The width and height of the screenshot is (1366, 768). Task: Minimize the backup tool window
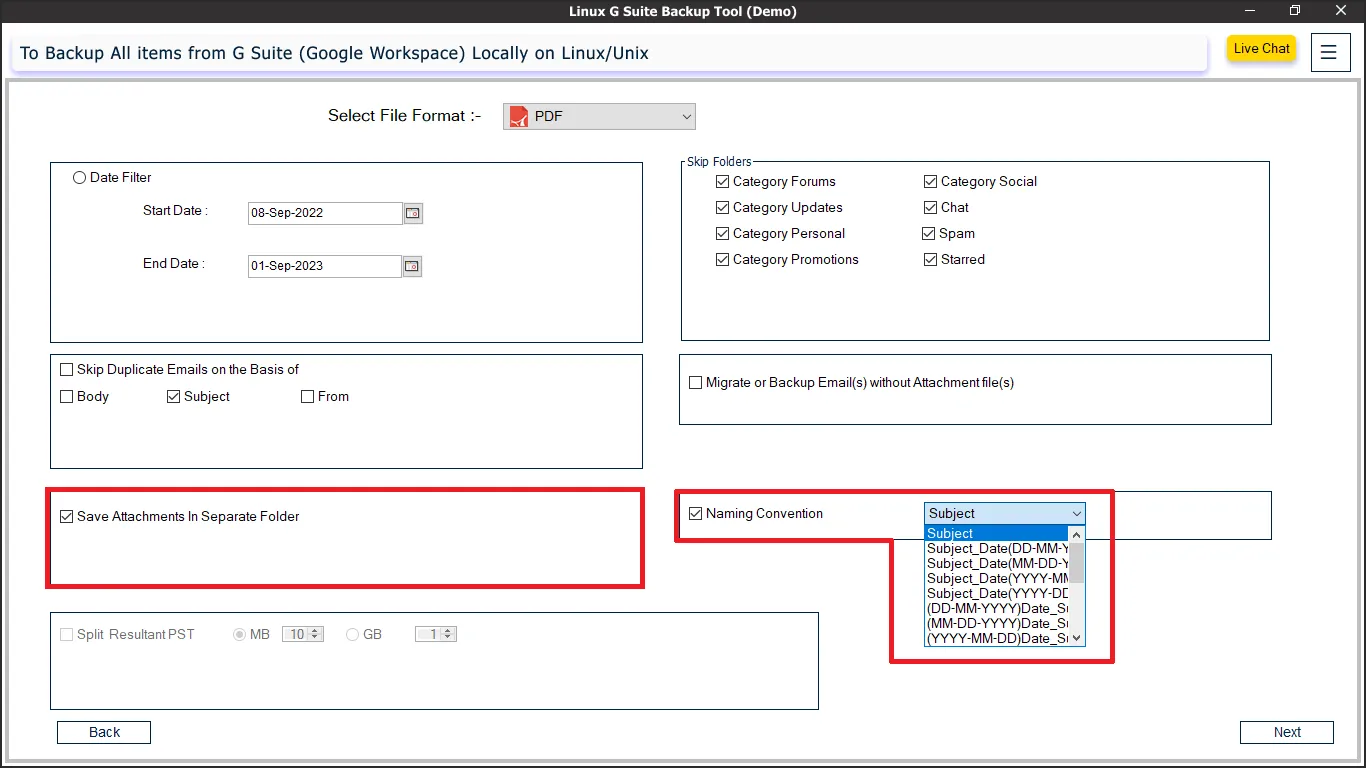[x=1249, y=11]
